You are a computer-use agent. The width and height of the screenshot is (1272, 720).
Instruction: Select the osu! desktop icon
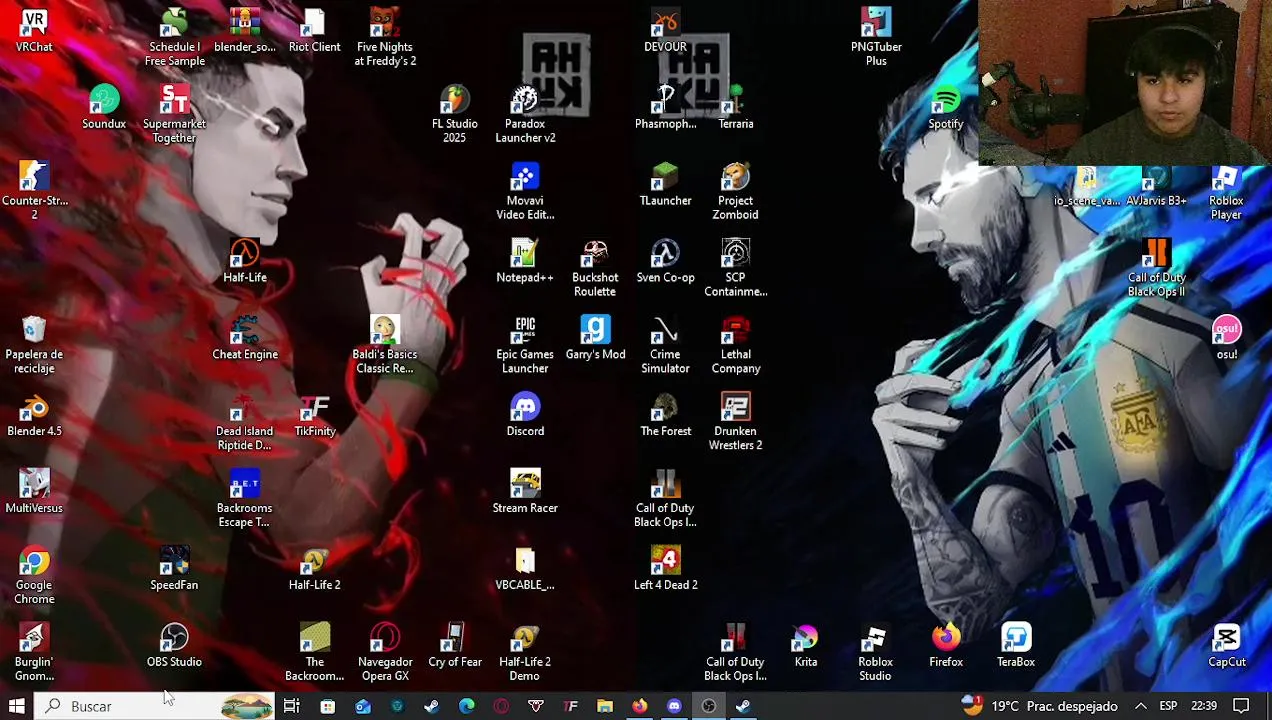[x=1226, y=339]
